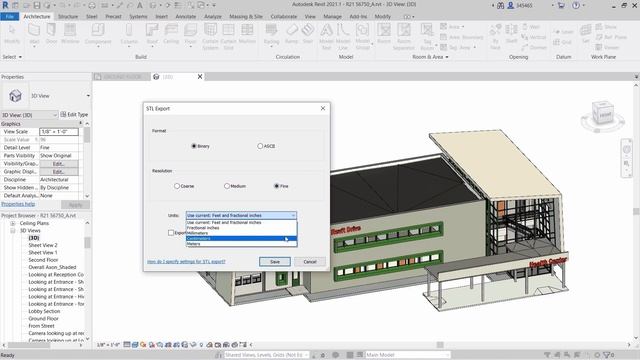Click the Shaft opening tool
This screenshot has width=640, height=360.
(511, 33)
